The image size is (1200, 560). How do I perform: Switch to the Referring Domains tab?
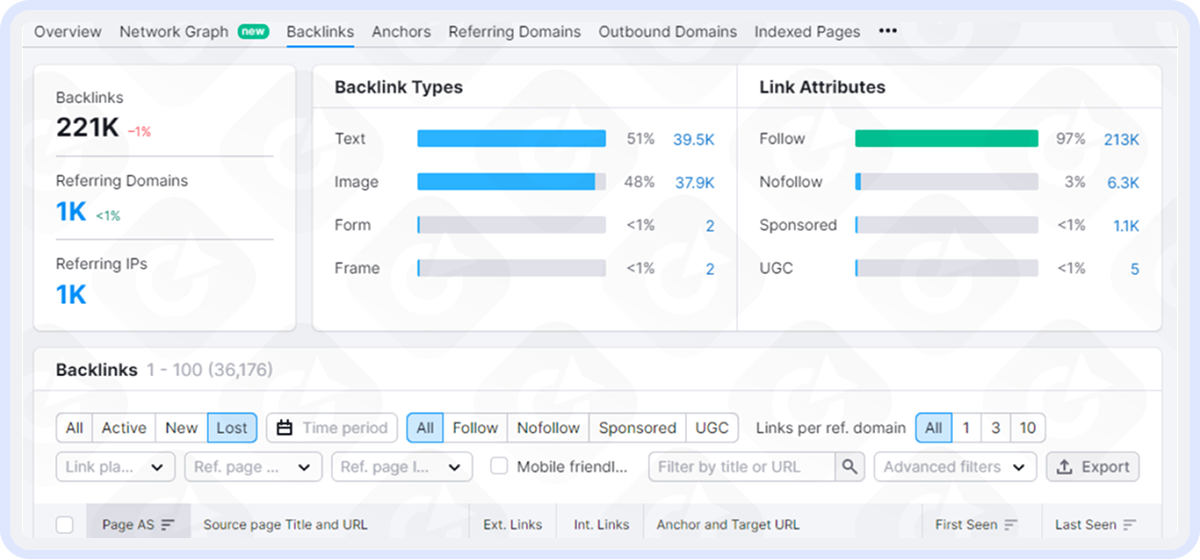[514, 32]
